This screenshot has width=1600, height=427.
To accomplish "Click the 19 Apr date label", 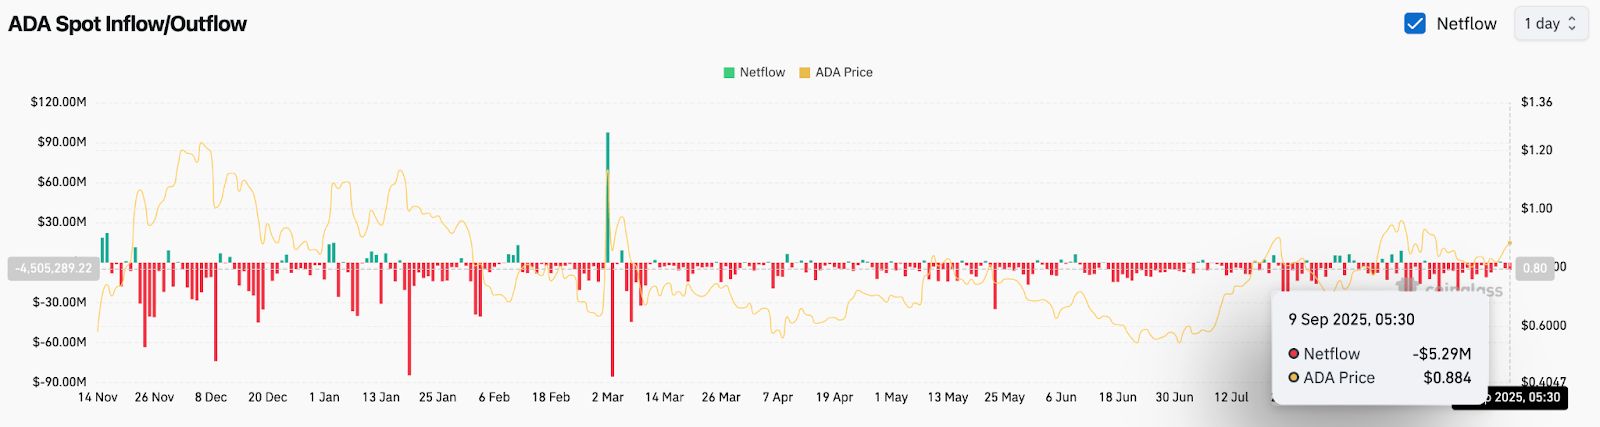I will click(834, 397).
